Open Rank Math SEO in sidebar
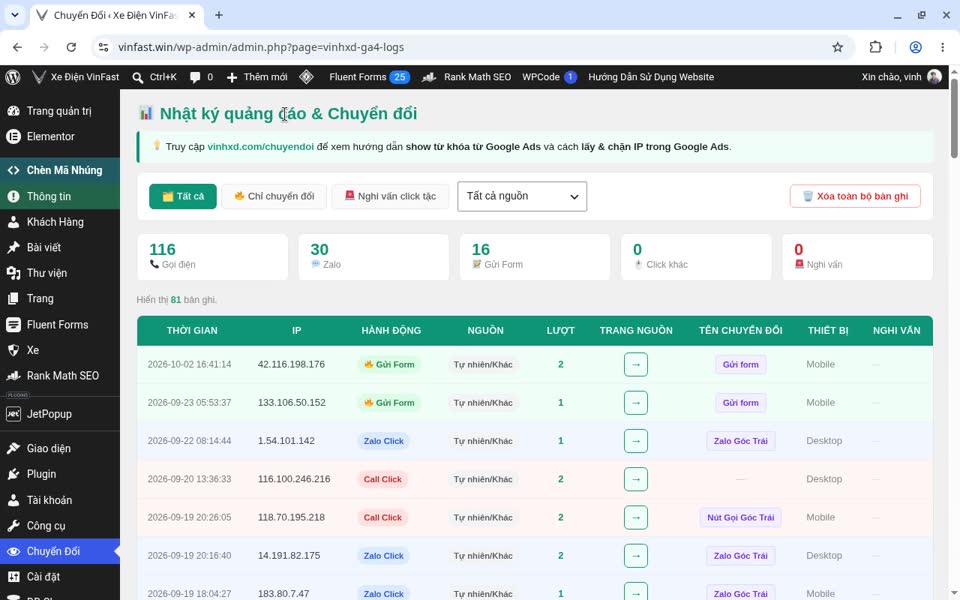This screenshot has height=600, width=960. tap(60, 376)
